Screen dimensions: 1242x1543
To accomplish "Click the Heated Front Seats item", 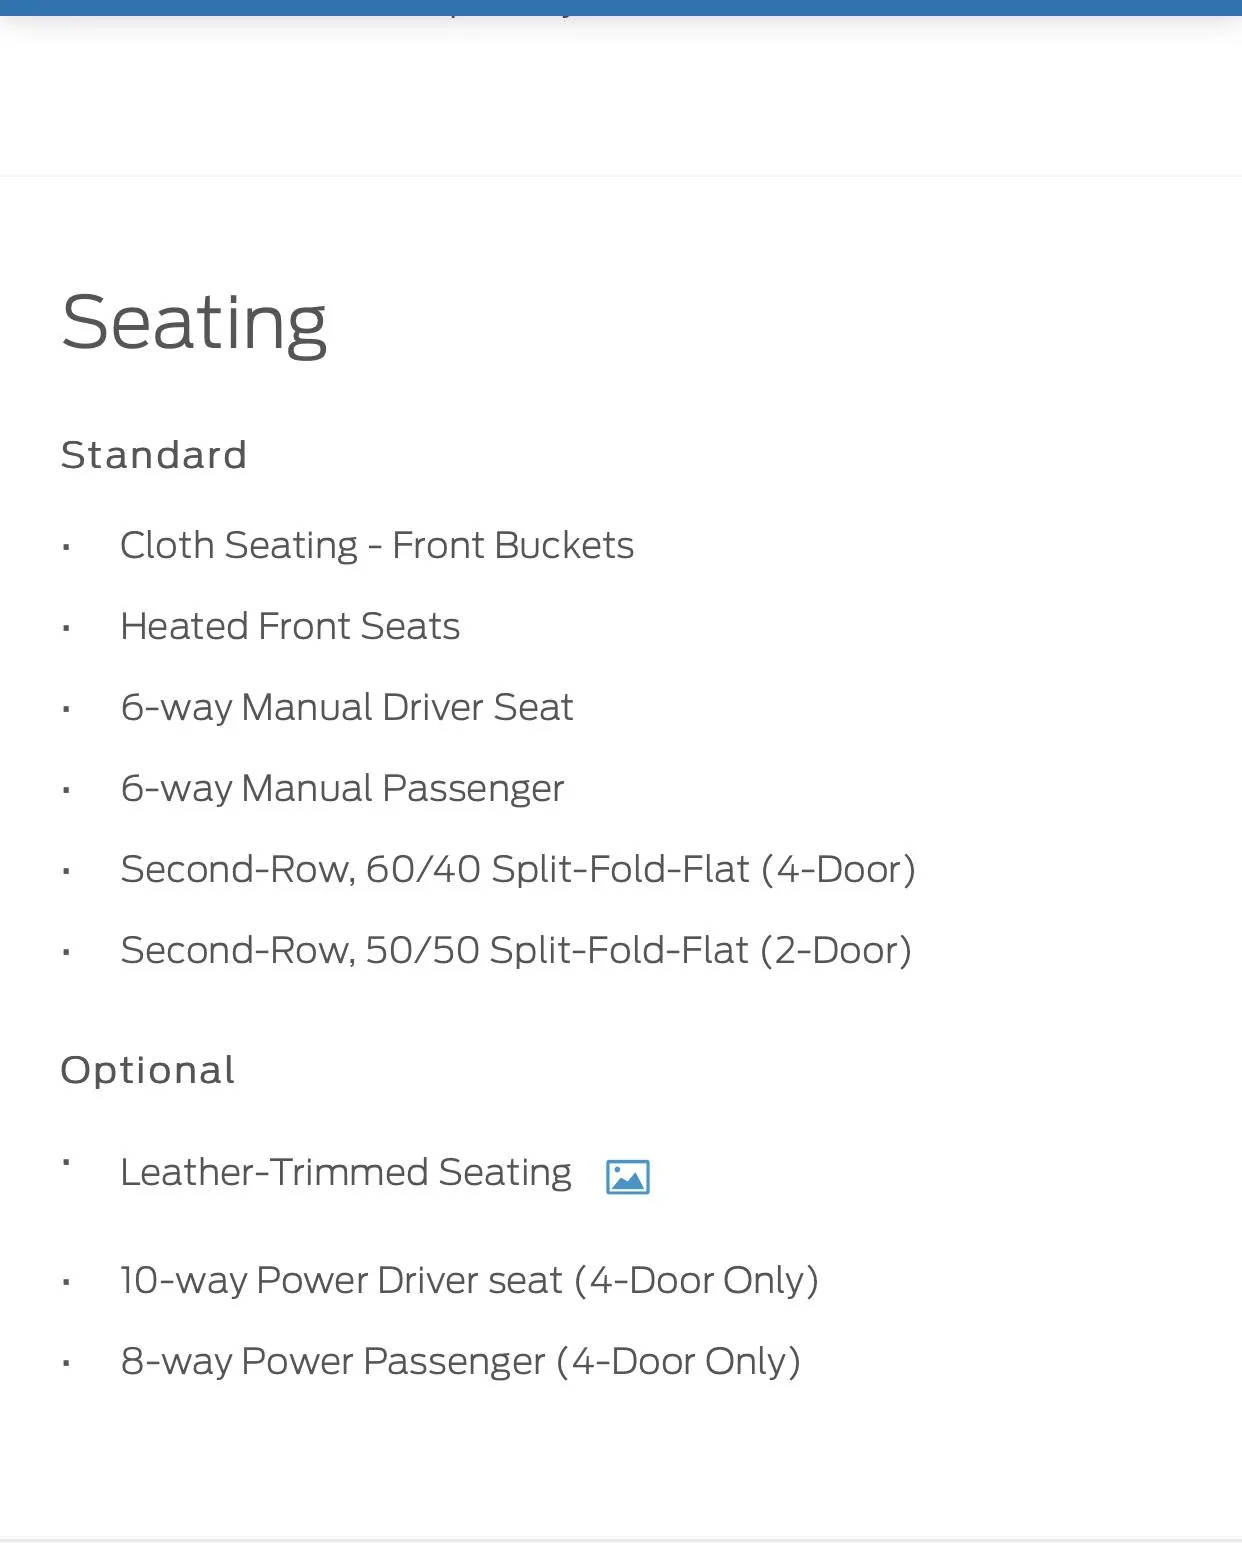I will click(290, 626).
